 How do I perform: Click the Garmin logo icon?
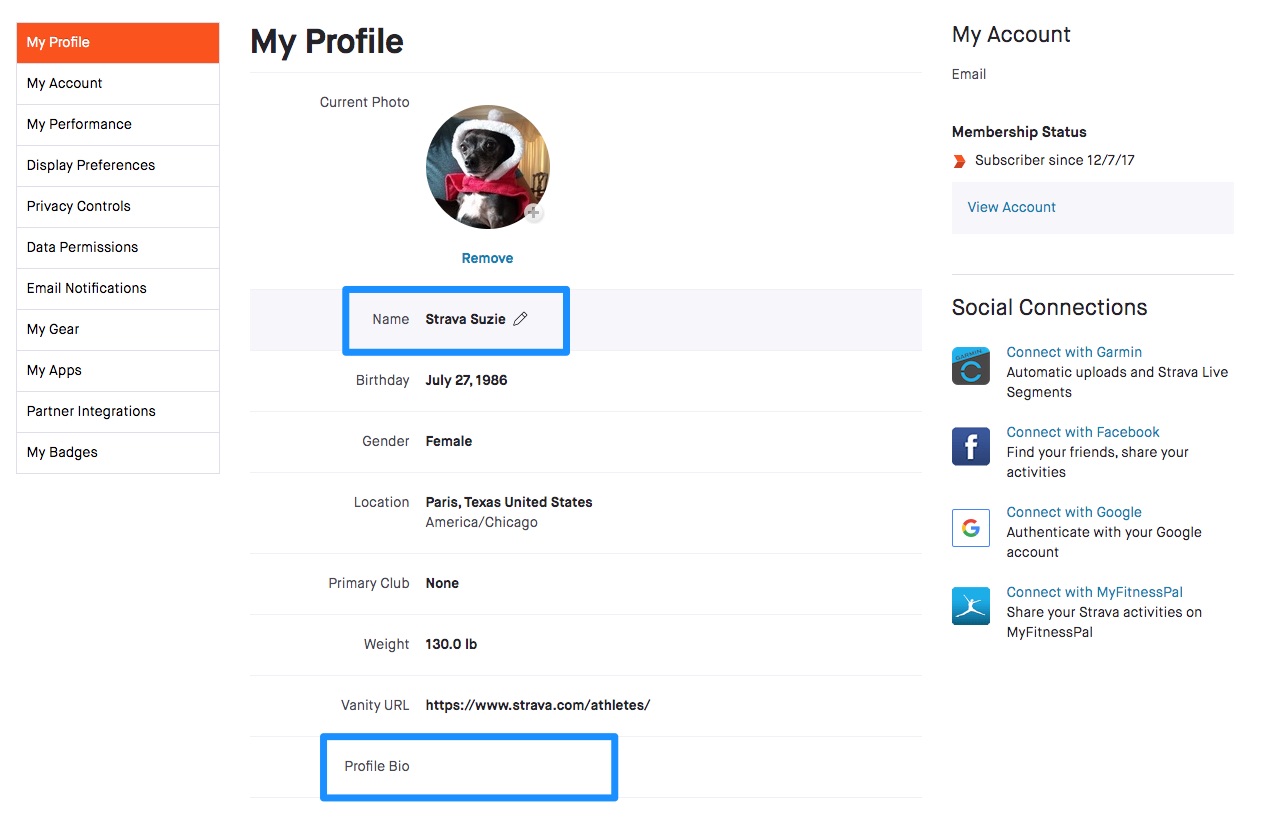(x=971, y=366)
